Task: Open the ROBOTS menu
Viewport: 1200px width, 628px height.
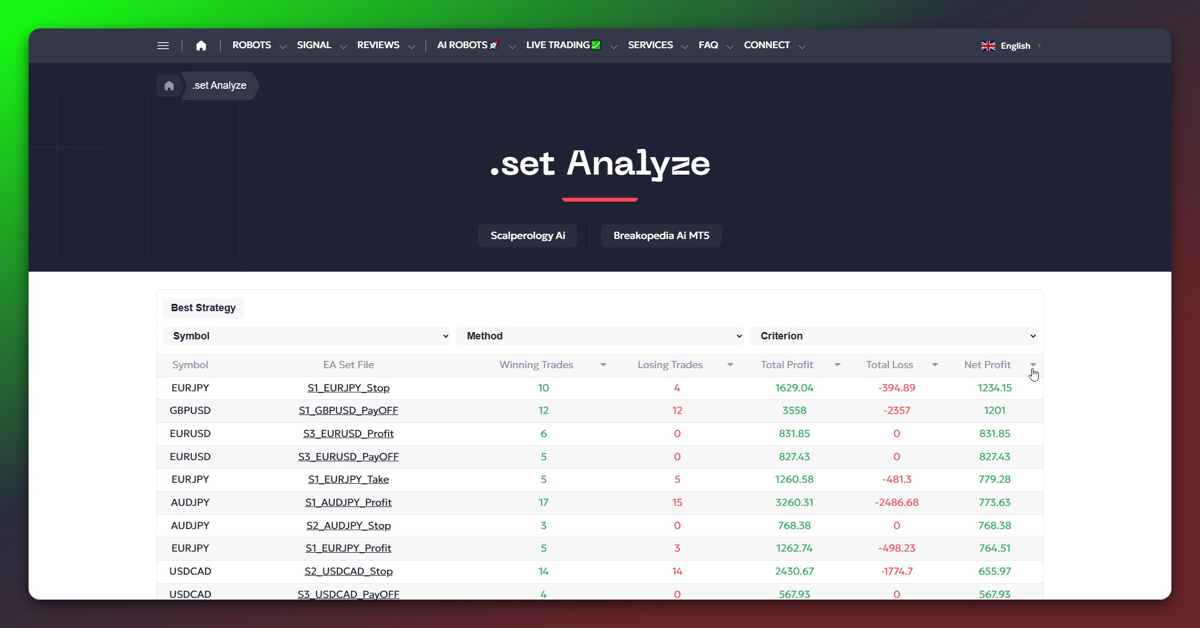Action: click(x=252, y=45)
